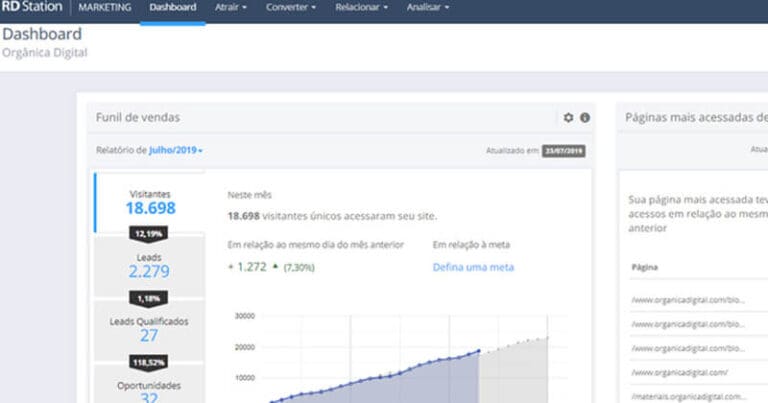This screenshot has width=768, height=403.
Task: Change report month from julho/2019
Action: (176, 150)
